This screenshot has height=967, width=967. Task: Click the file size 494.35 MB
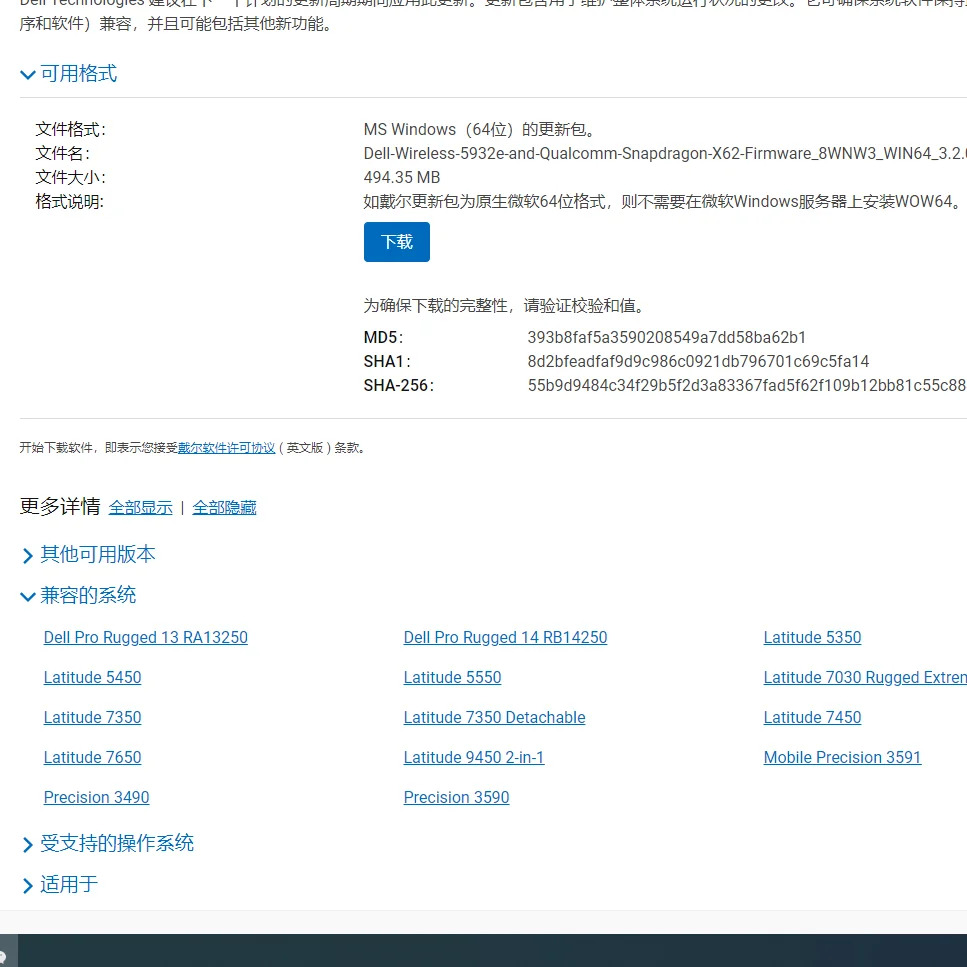coord(401,178)
